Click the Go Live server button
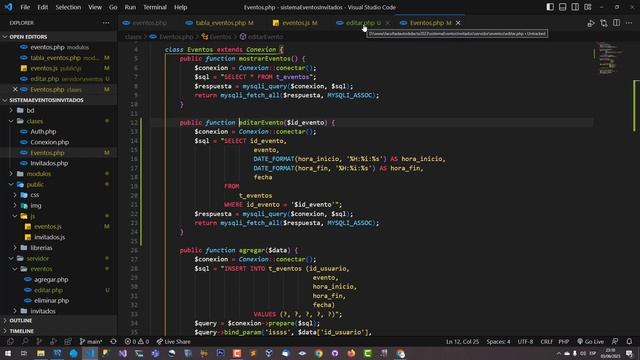The image size is (640, 360). pyautogui.click(x=590, y=342)
